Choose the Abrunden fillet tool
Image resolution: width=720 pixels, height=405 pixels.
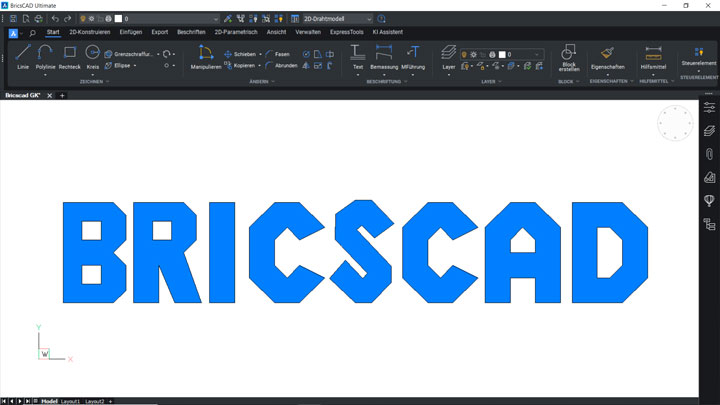[281, 66]
